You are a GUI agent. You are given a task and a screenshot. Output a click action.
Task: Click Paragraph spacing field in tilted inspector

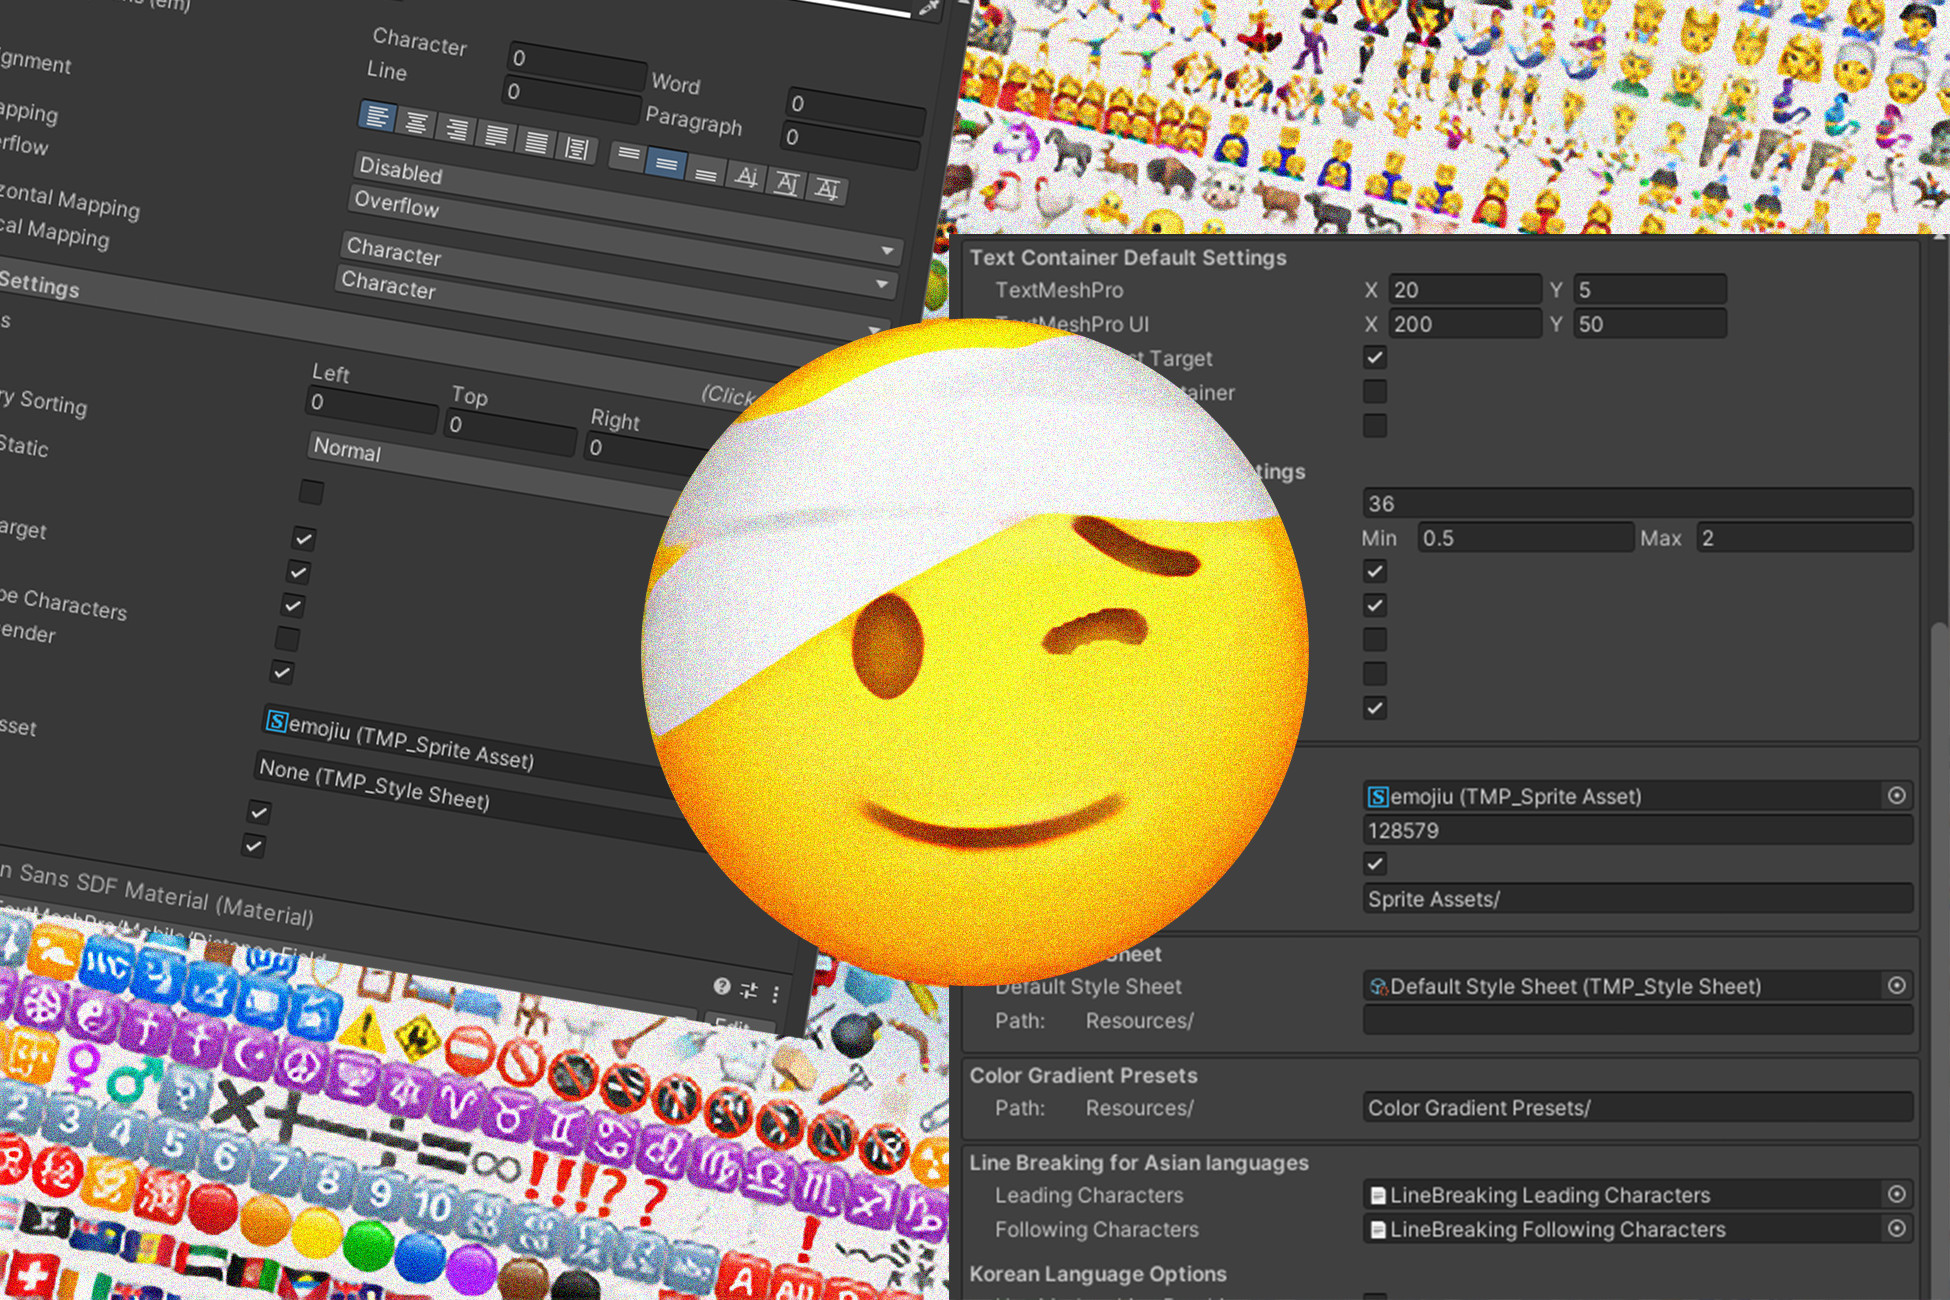(x=852, y=144)
